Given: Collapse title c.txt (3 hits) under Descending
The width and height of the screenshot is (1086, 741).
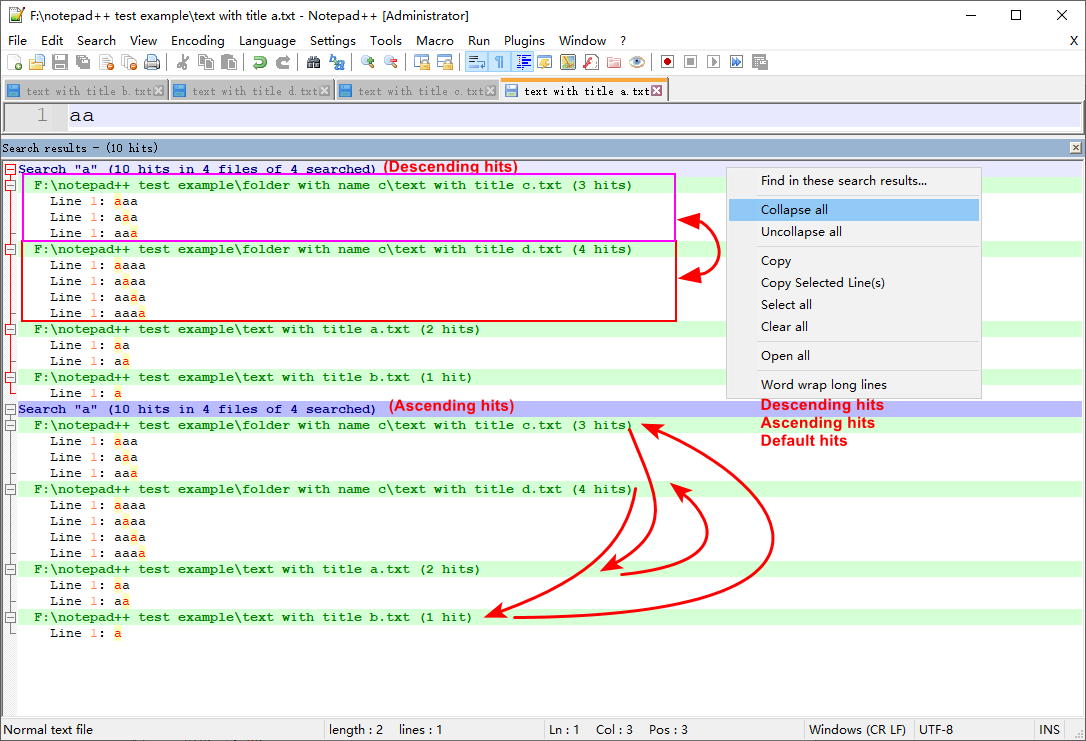Looking at the screenshot, I should click(x=10, y=185).
